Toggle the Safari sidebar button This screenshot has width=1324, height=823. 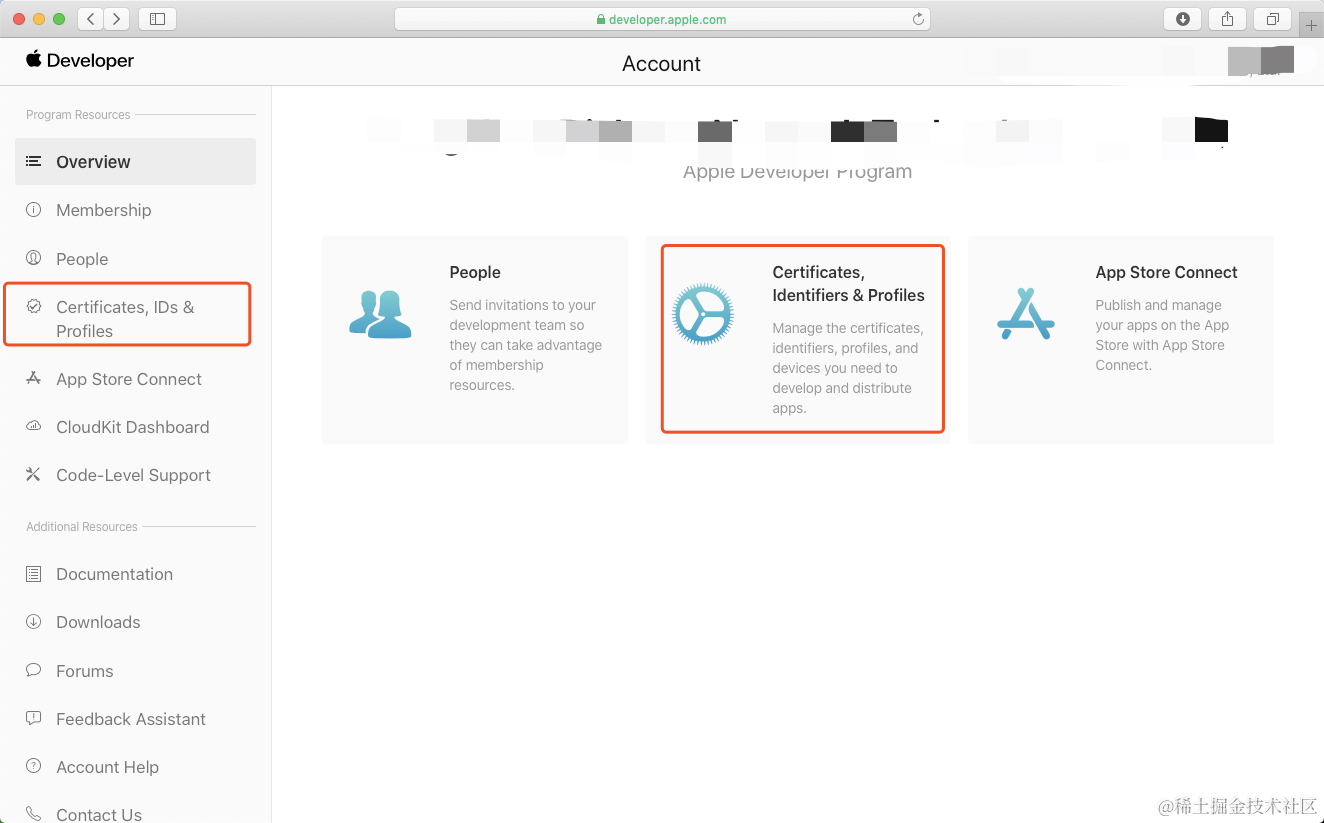[157, 19]
